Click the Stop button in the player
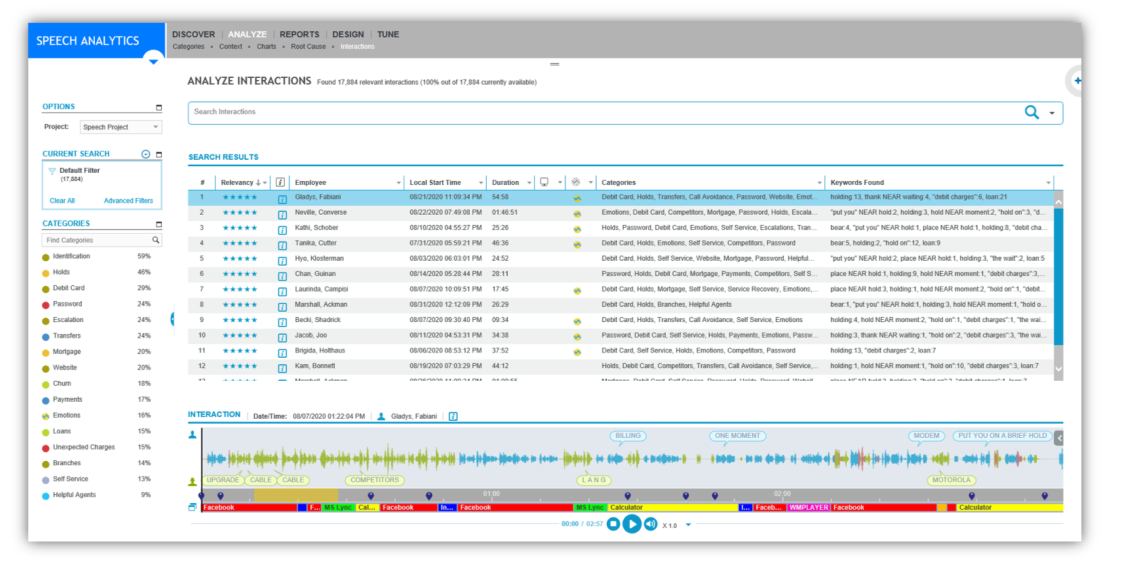1140x562 pixels. click(x=613, y=524)
